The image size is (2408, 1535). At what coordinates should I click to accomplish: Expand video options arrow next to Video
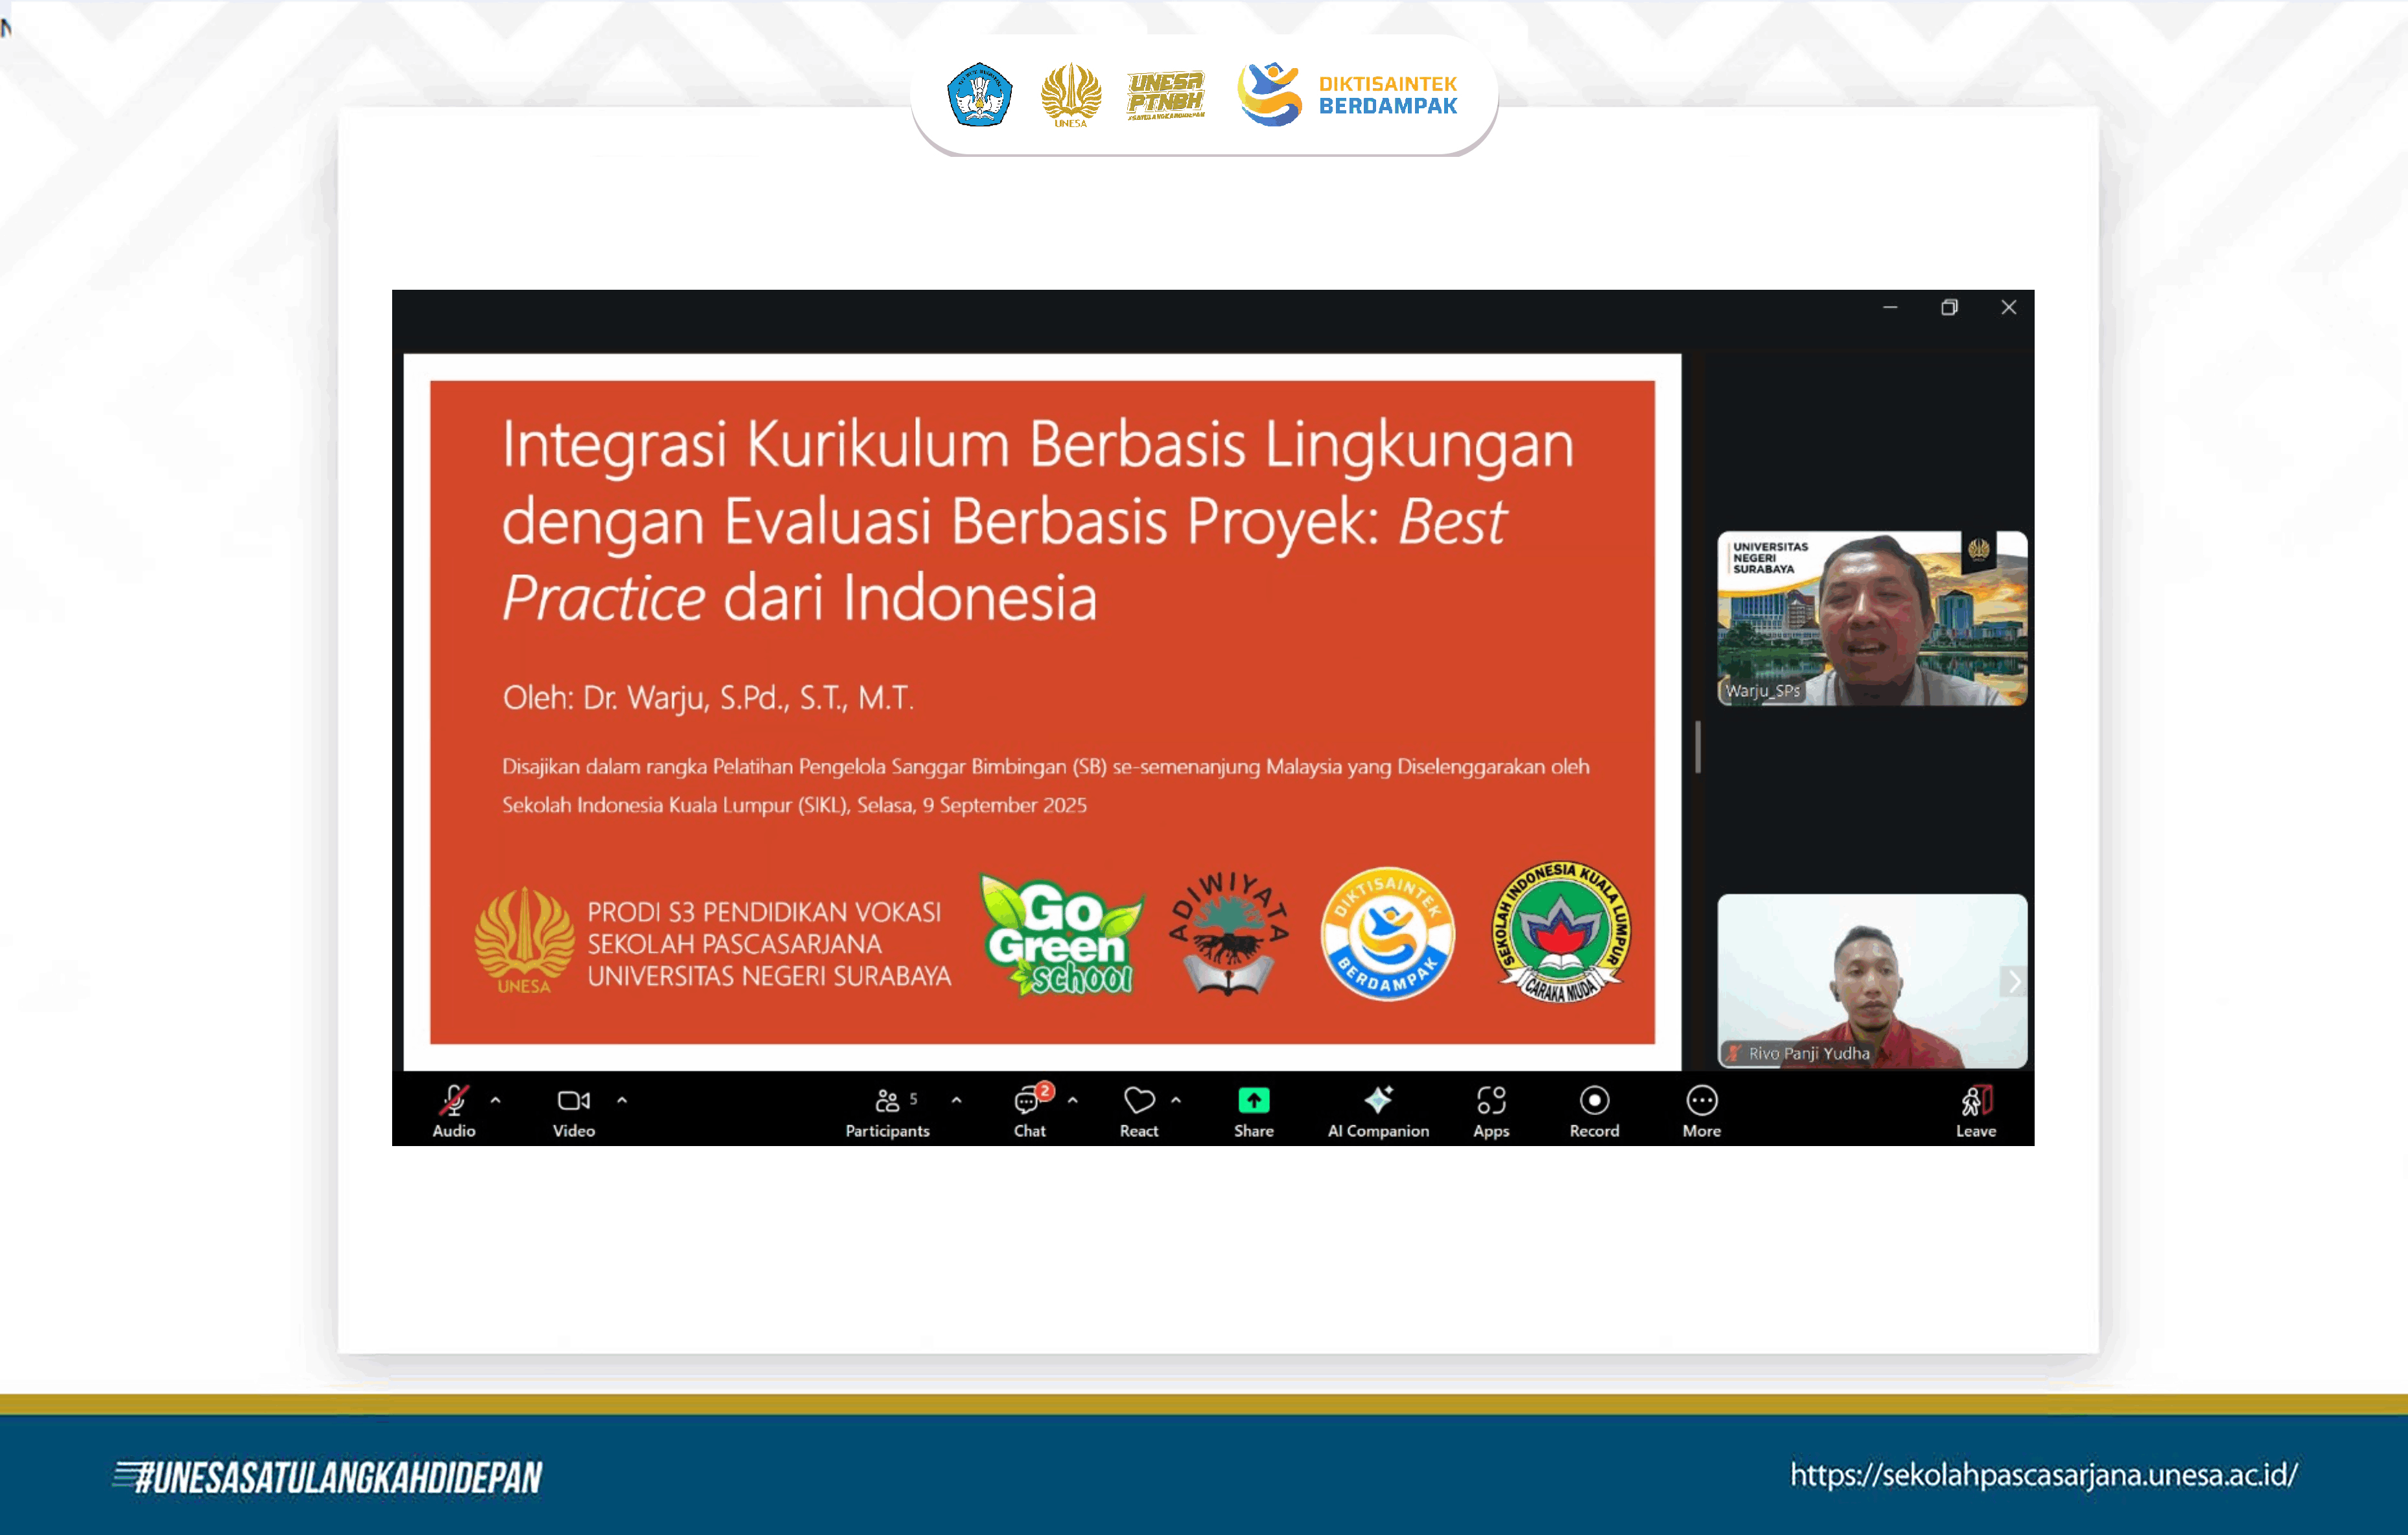pos(622,1100)
